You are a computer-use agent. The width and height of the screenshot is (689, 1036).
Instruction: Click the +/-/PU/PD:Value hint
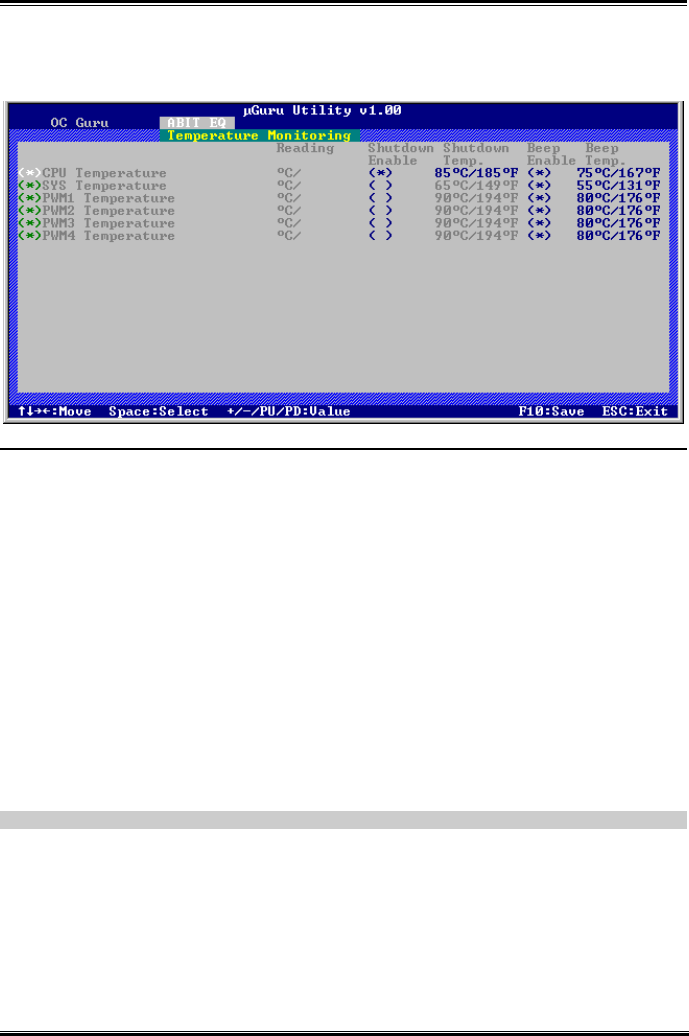coord(289,412)
